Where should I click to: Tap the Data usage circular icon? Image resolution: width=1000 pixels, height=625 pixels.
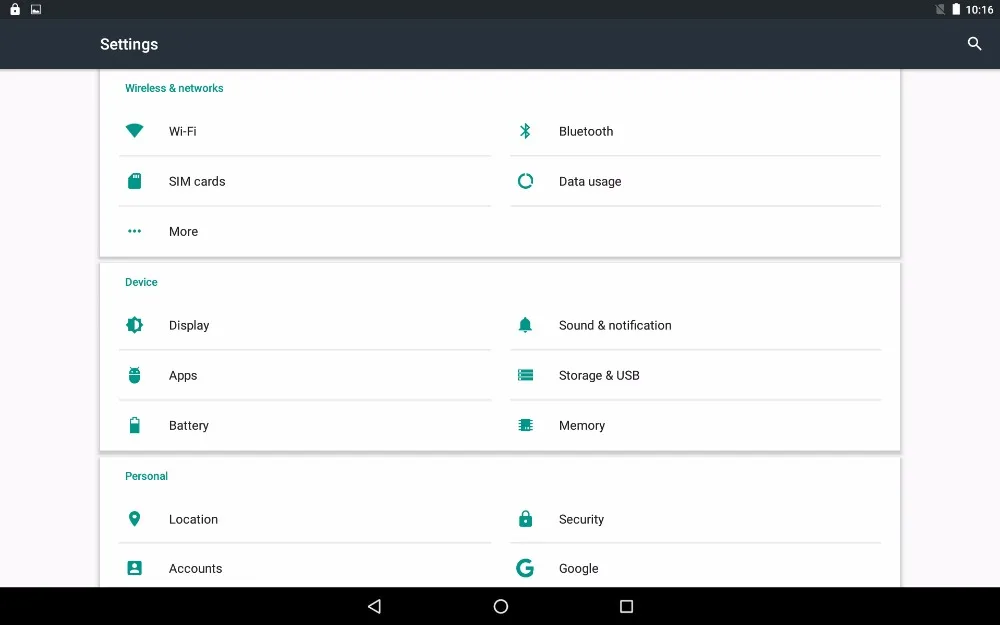pyautogui.click(x=525, y=181)
